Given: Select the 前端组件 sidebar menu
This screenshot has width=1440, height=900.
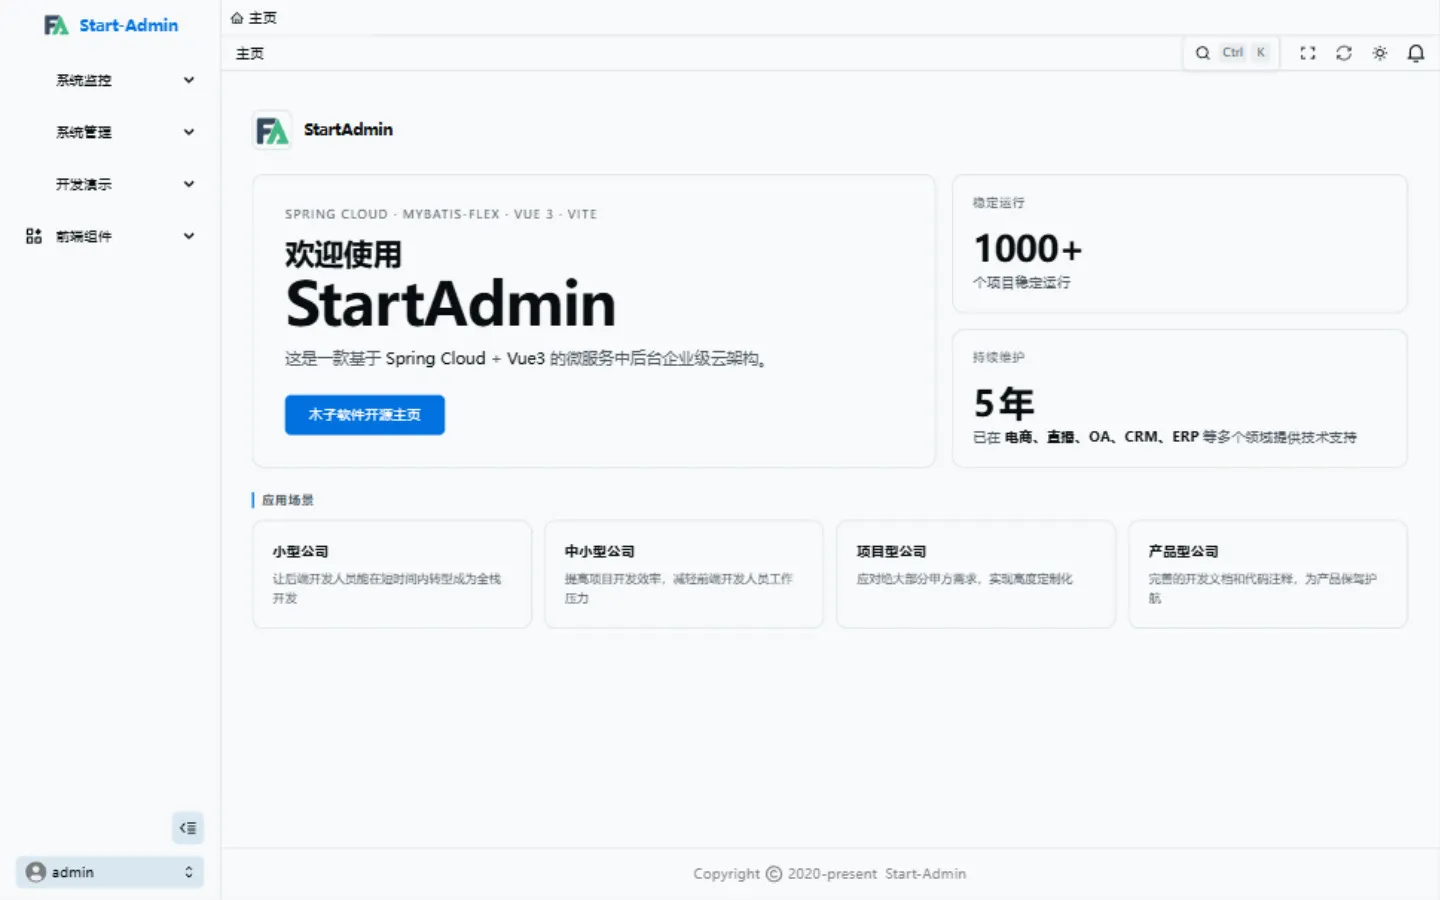Looking at the screenshot, I should point(110,236).
